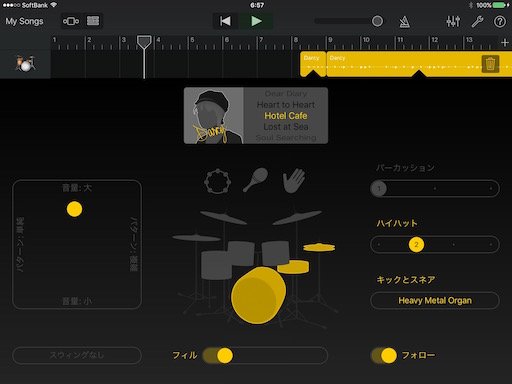Screen dimensions: 512x384
Task: Open the help question mark icon
Action: (499, 22)
